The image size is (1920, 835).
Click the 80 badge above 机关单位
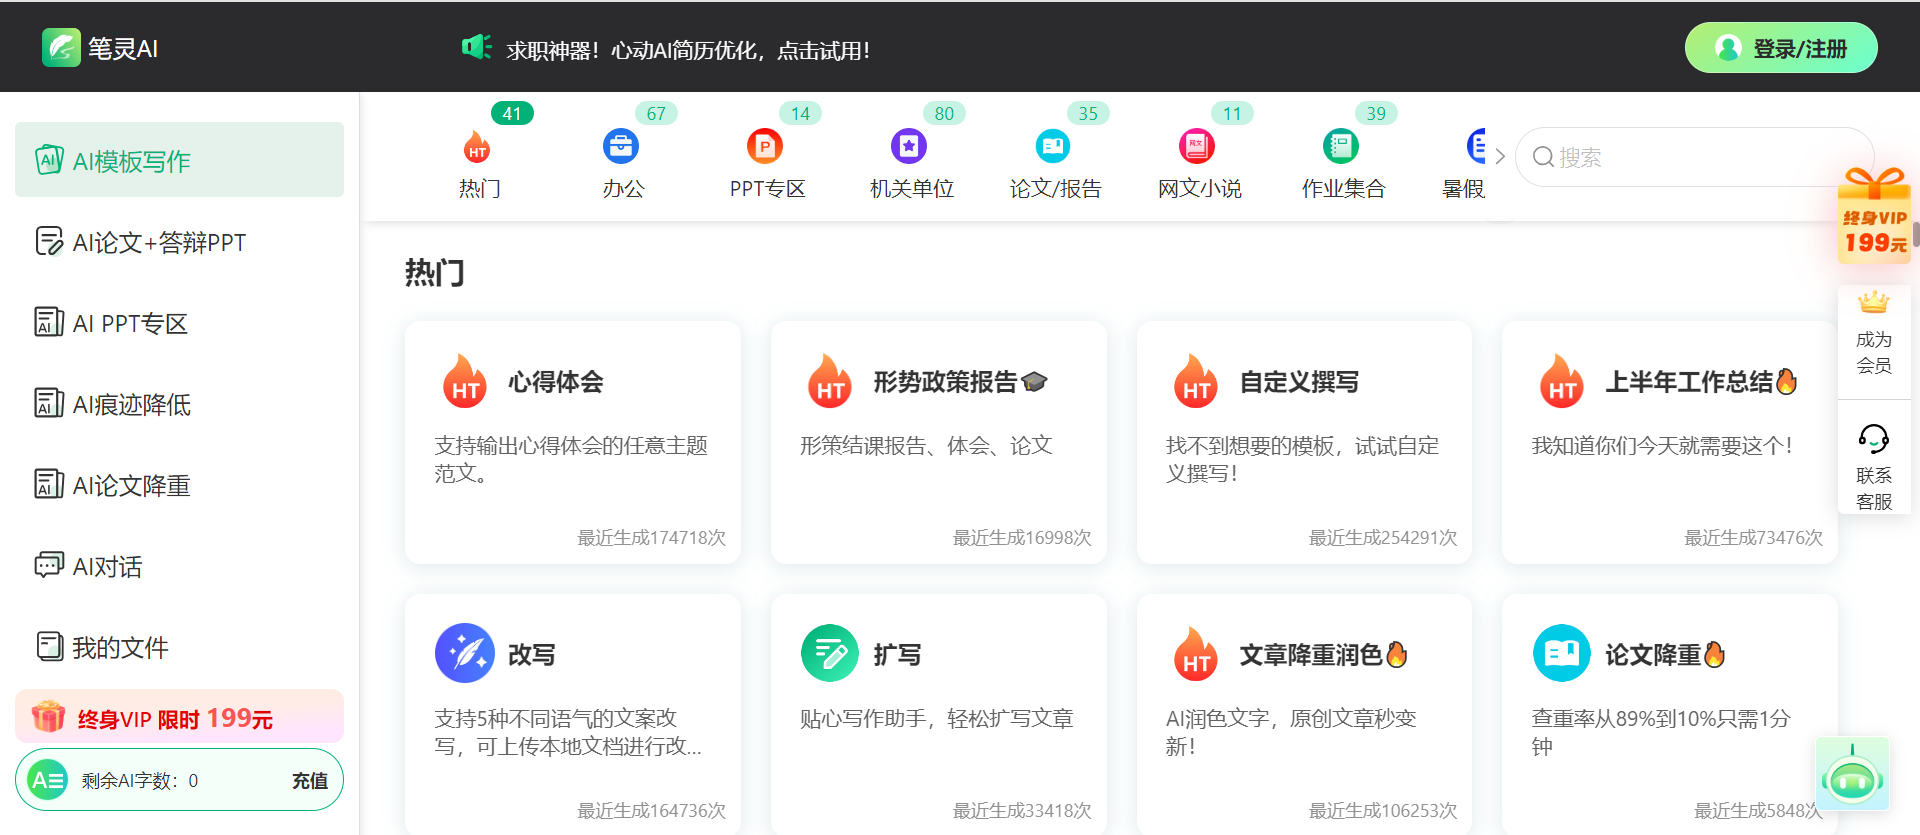point(944,113)
